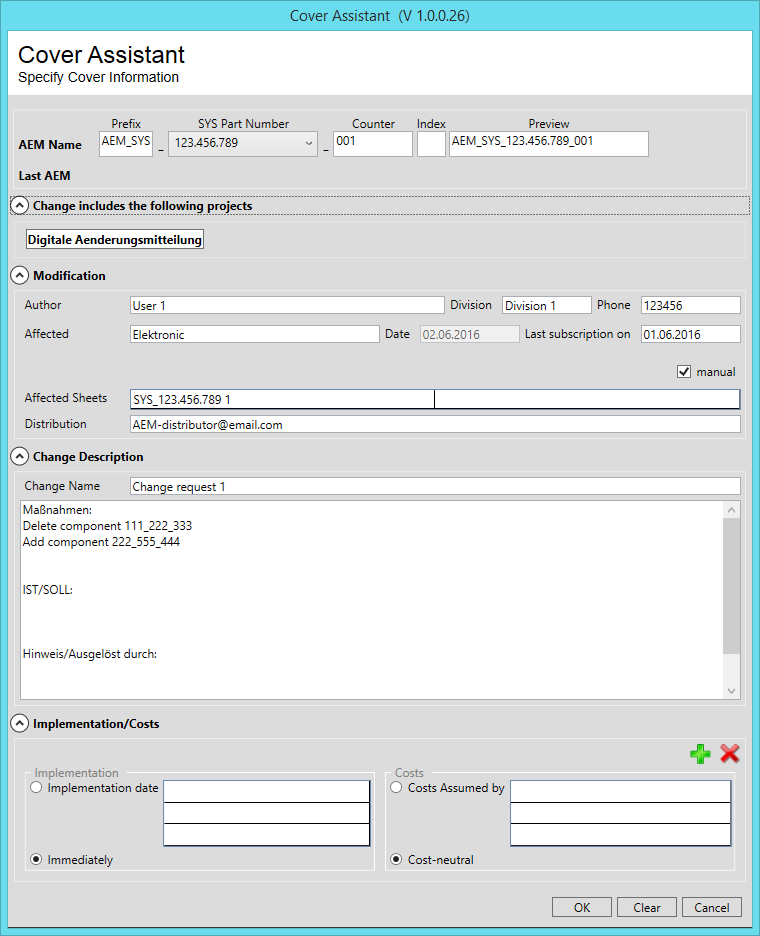Open the SYS Part Number dropdown
This screenshot has height=936, width=760.
click(307, 143)
